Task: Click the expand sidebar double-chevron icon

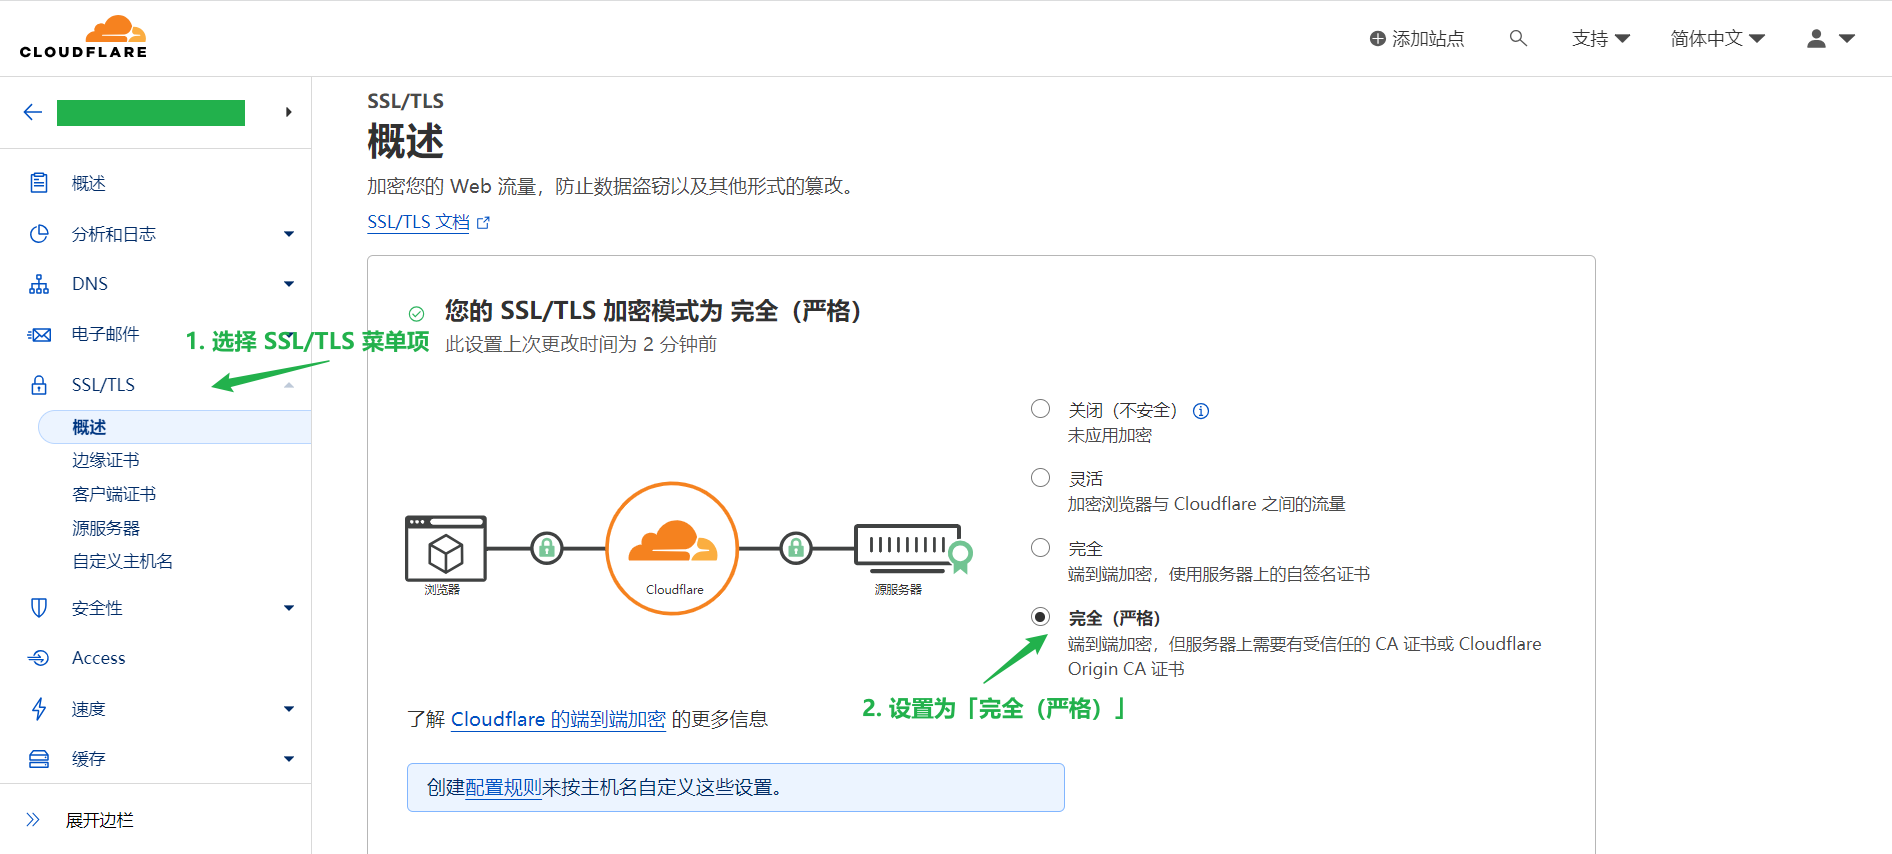Action: tap(33, 820)
